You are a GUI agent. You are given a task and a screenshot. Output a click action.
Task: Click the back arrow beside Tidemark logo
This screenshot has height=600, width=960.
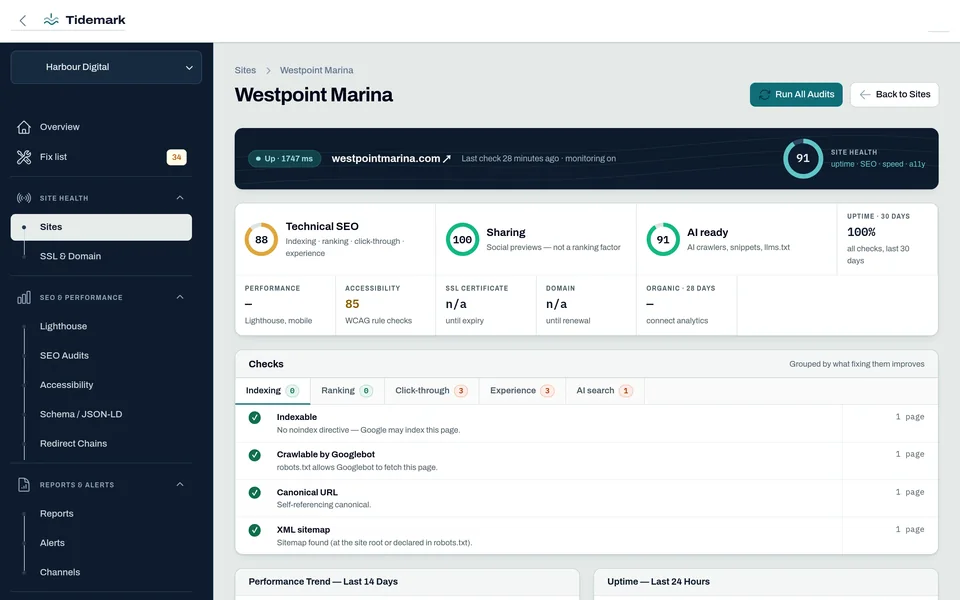click(x=23, y=20)
